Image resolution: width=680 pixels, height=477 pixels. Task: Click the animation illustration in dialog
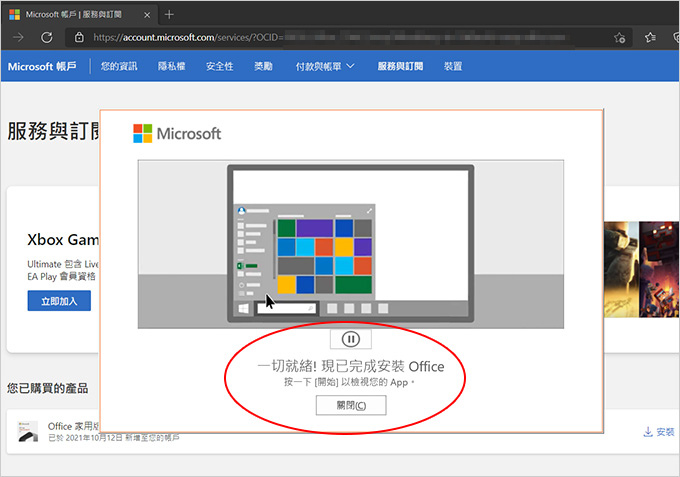(x=351, y=244)
